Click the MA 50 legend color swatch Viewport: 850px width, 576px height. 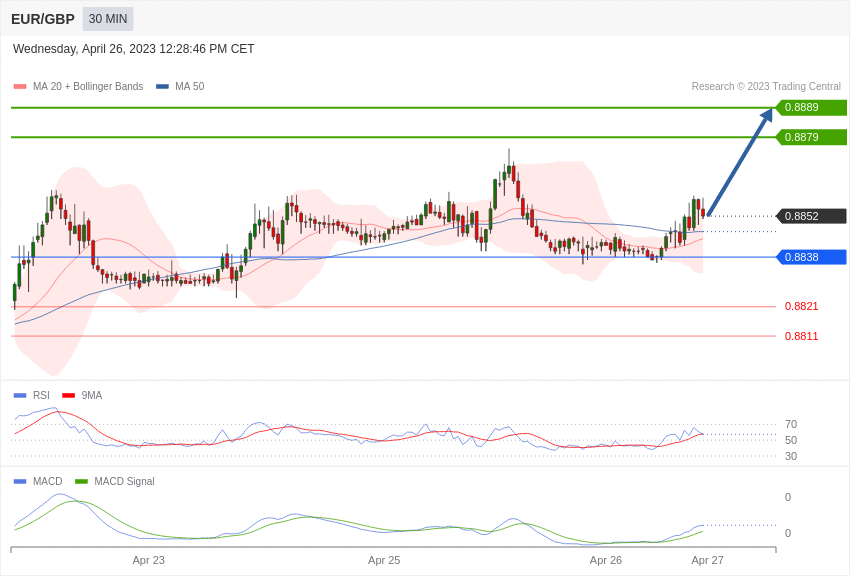coord(162,86)
